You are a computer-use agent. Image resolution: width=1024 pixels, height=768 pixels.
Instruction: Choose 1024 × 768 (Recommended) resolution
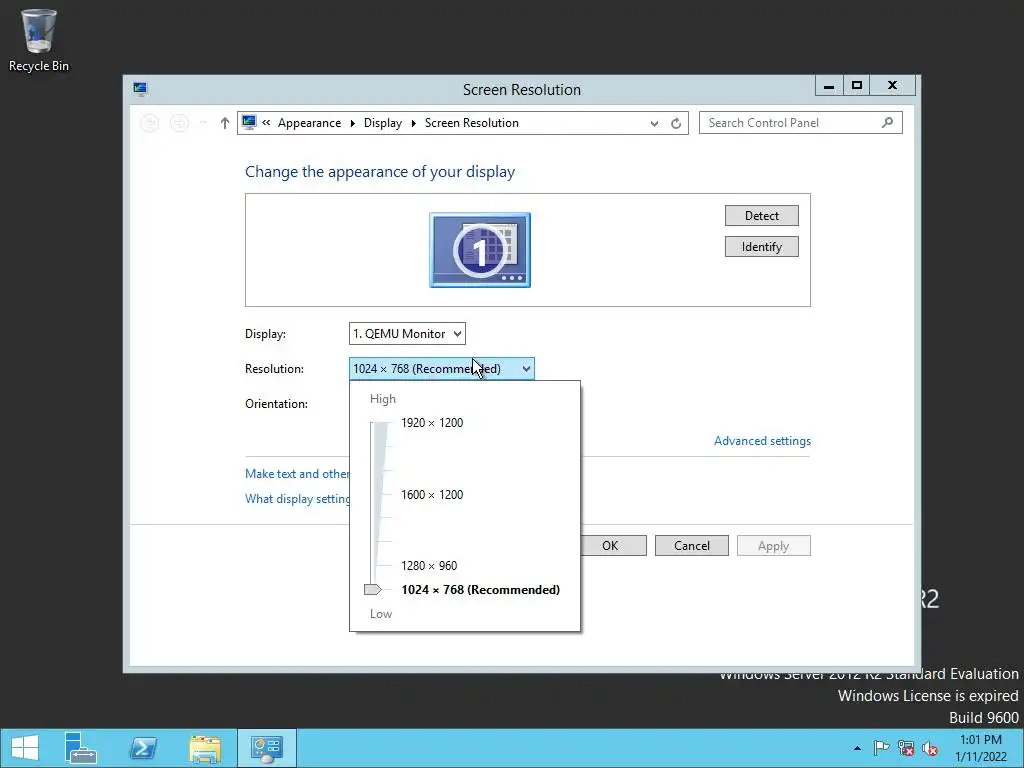[481, 590]
